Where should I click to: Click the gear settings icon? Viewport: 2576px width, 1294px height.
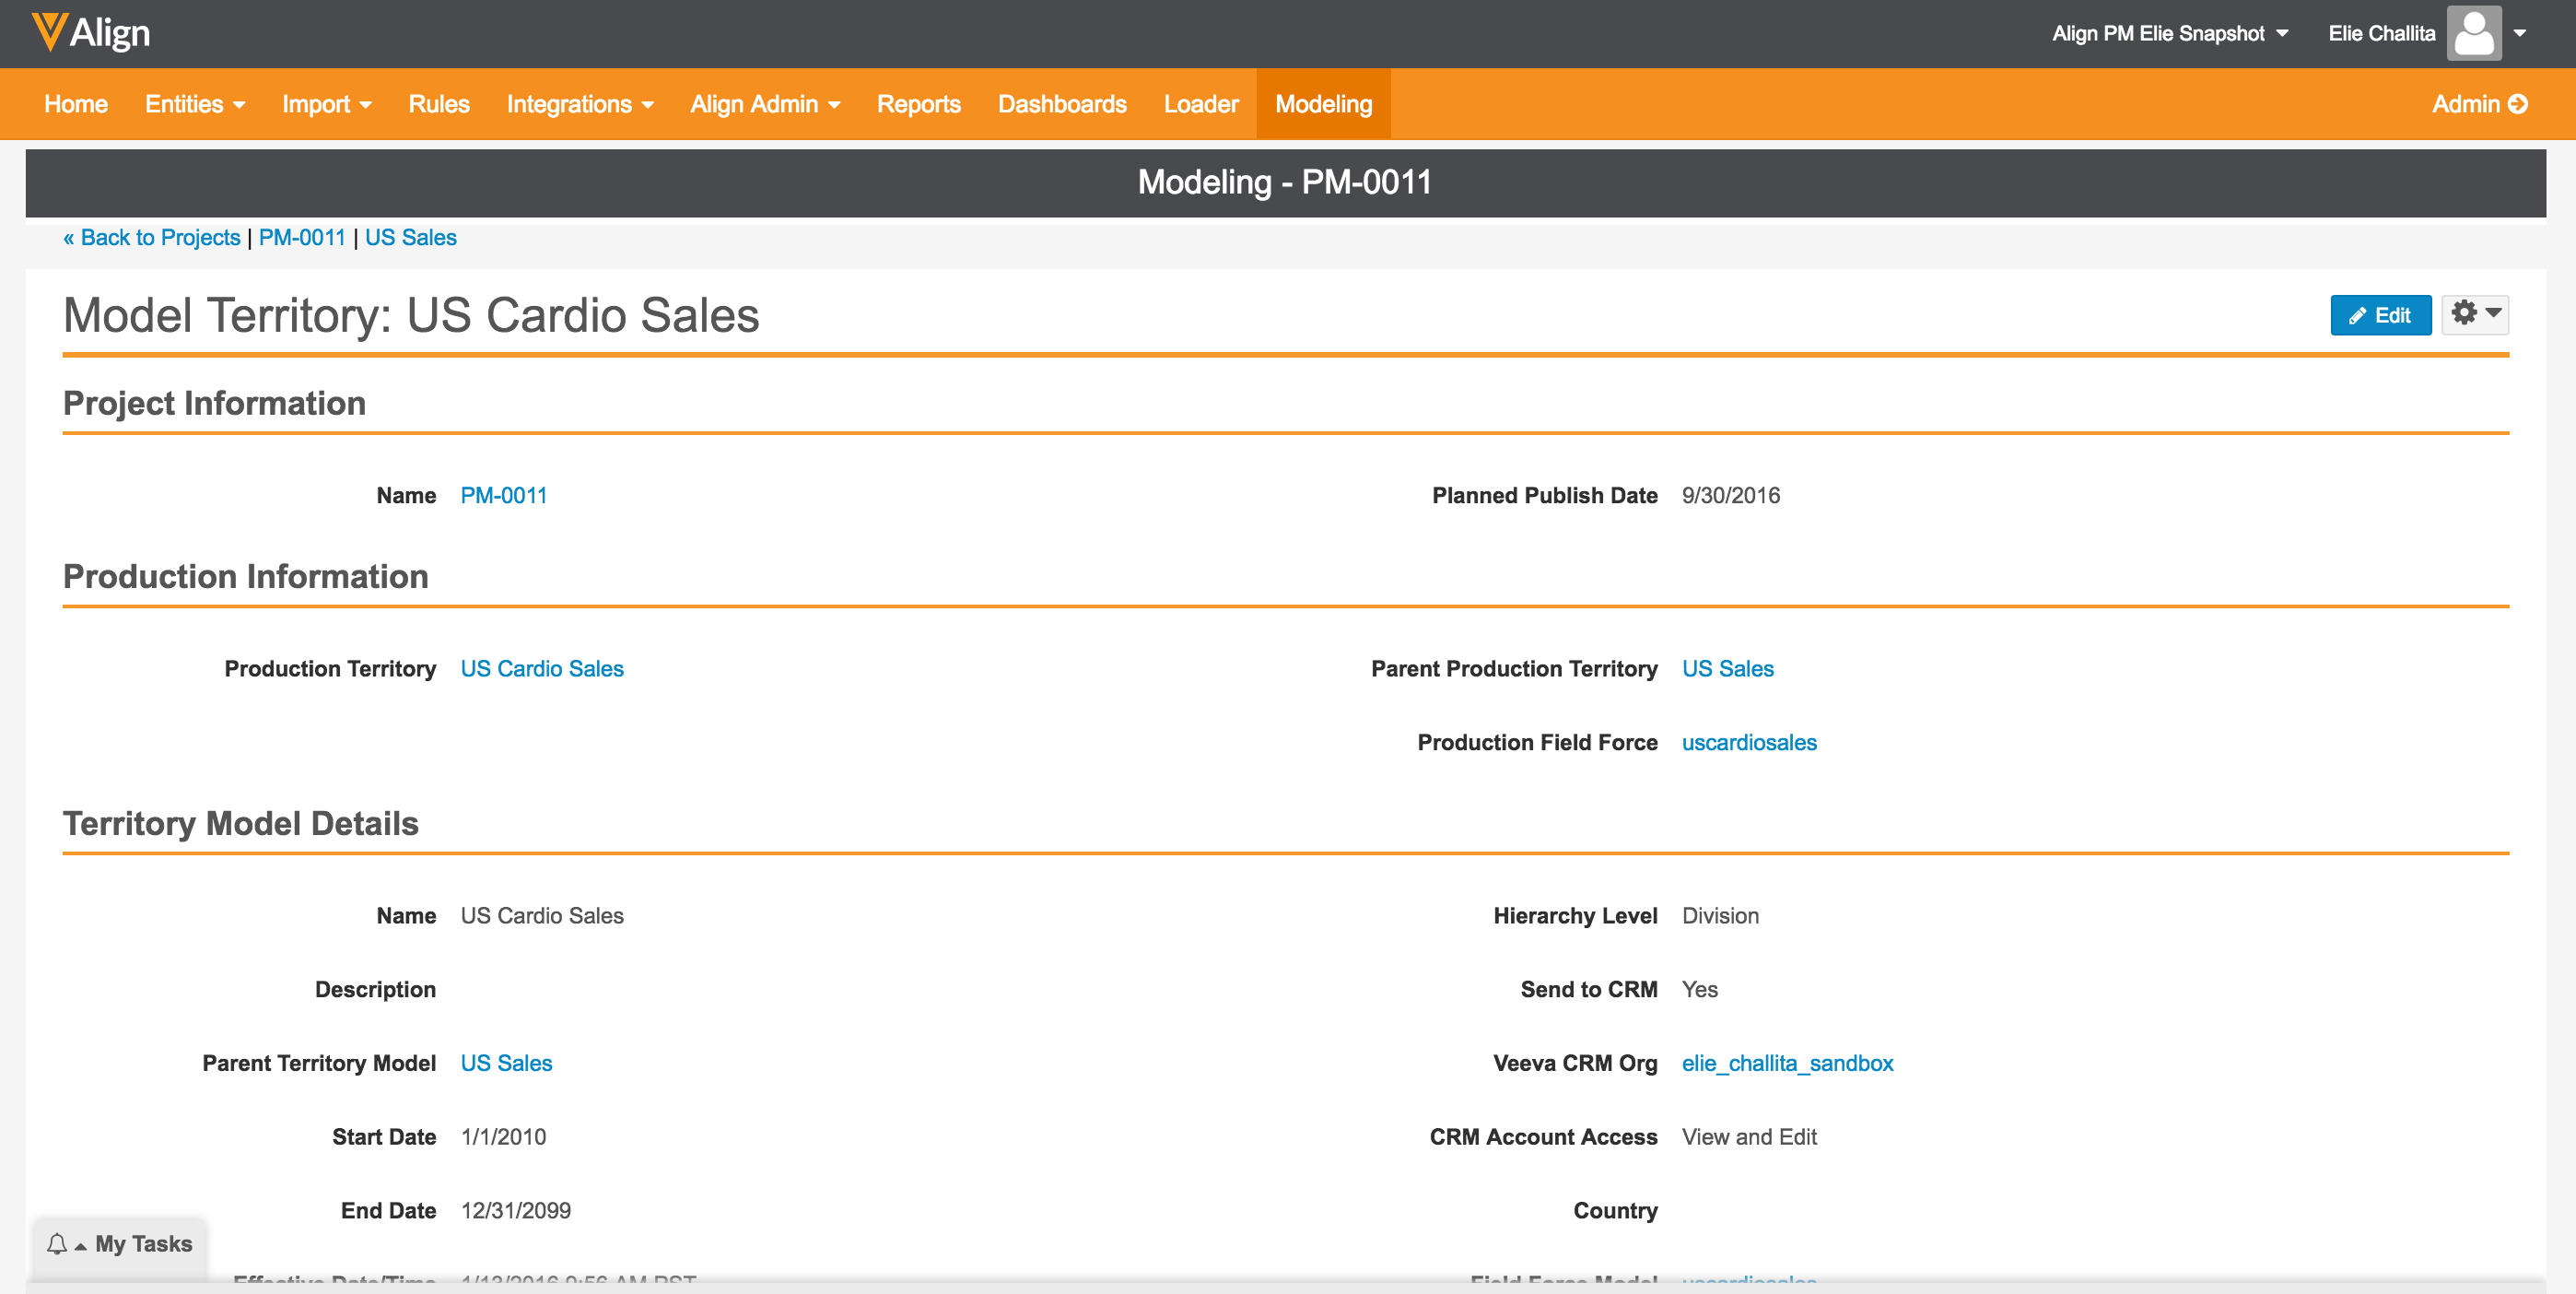[2464, 313]
